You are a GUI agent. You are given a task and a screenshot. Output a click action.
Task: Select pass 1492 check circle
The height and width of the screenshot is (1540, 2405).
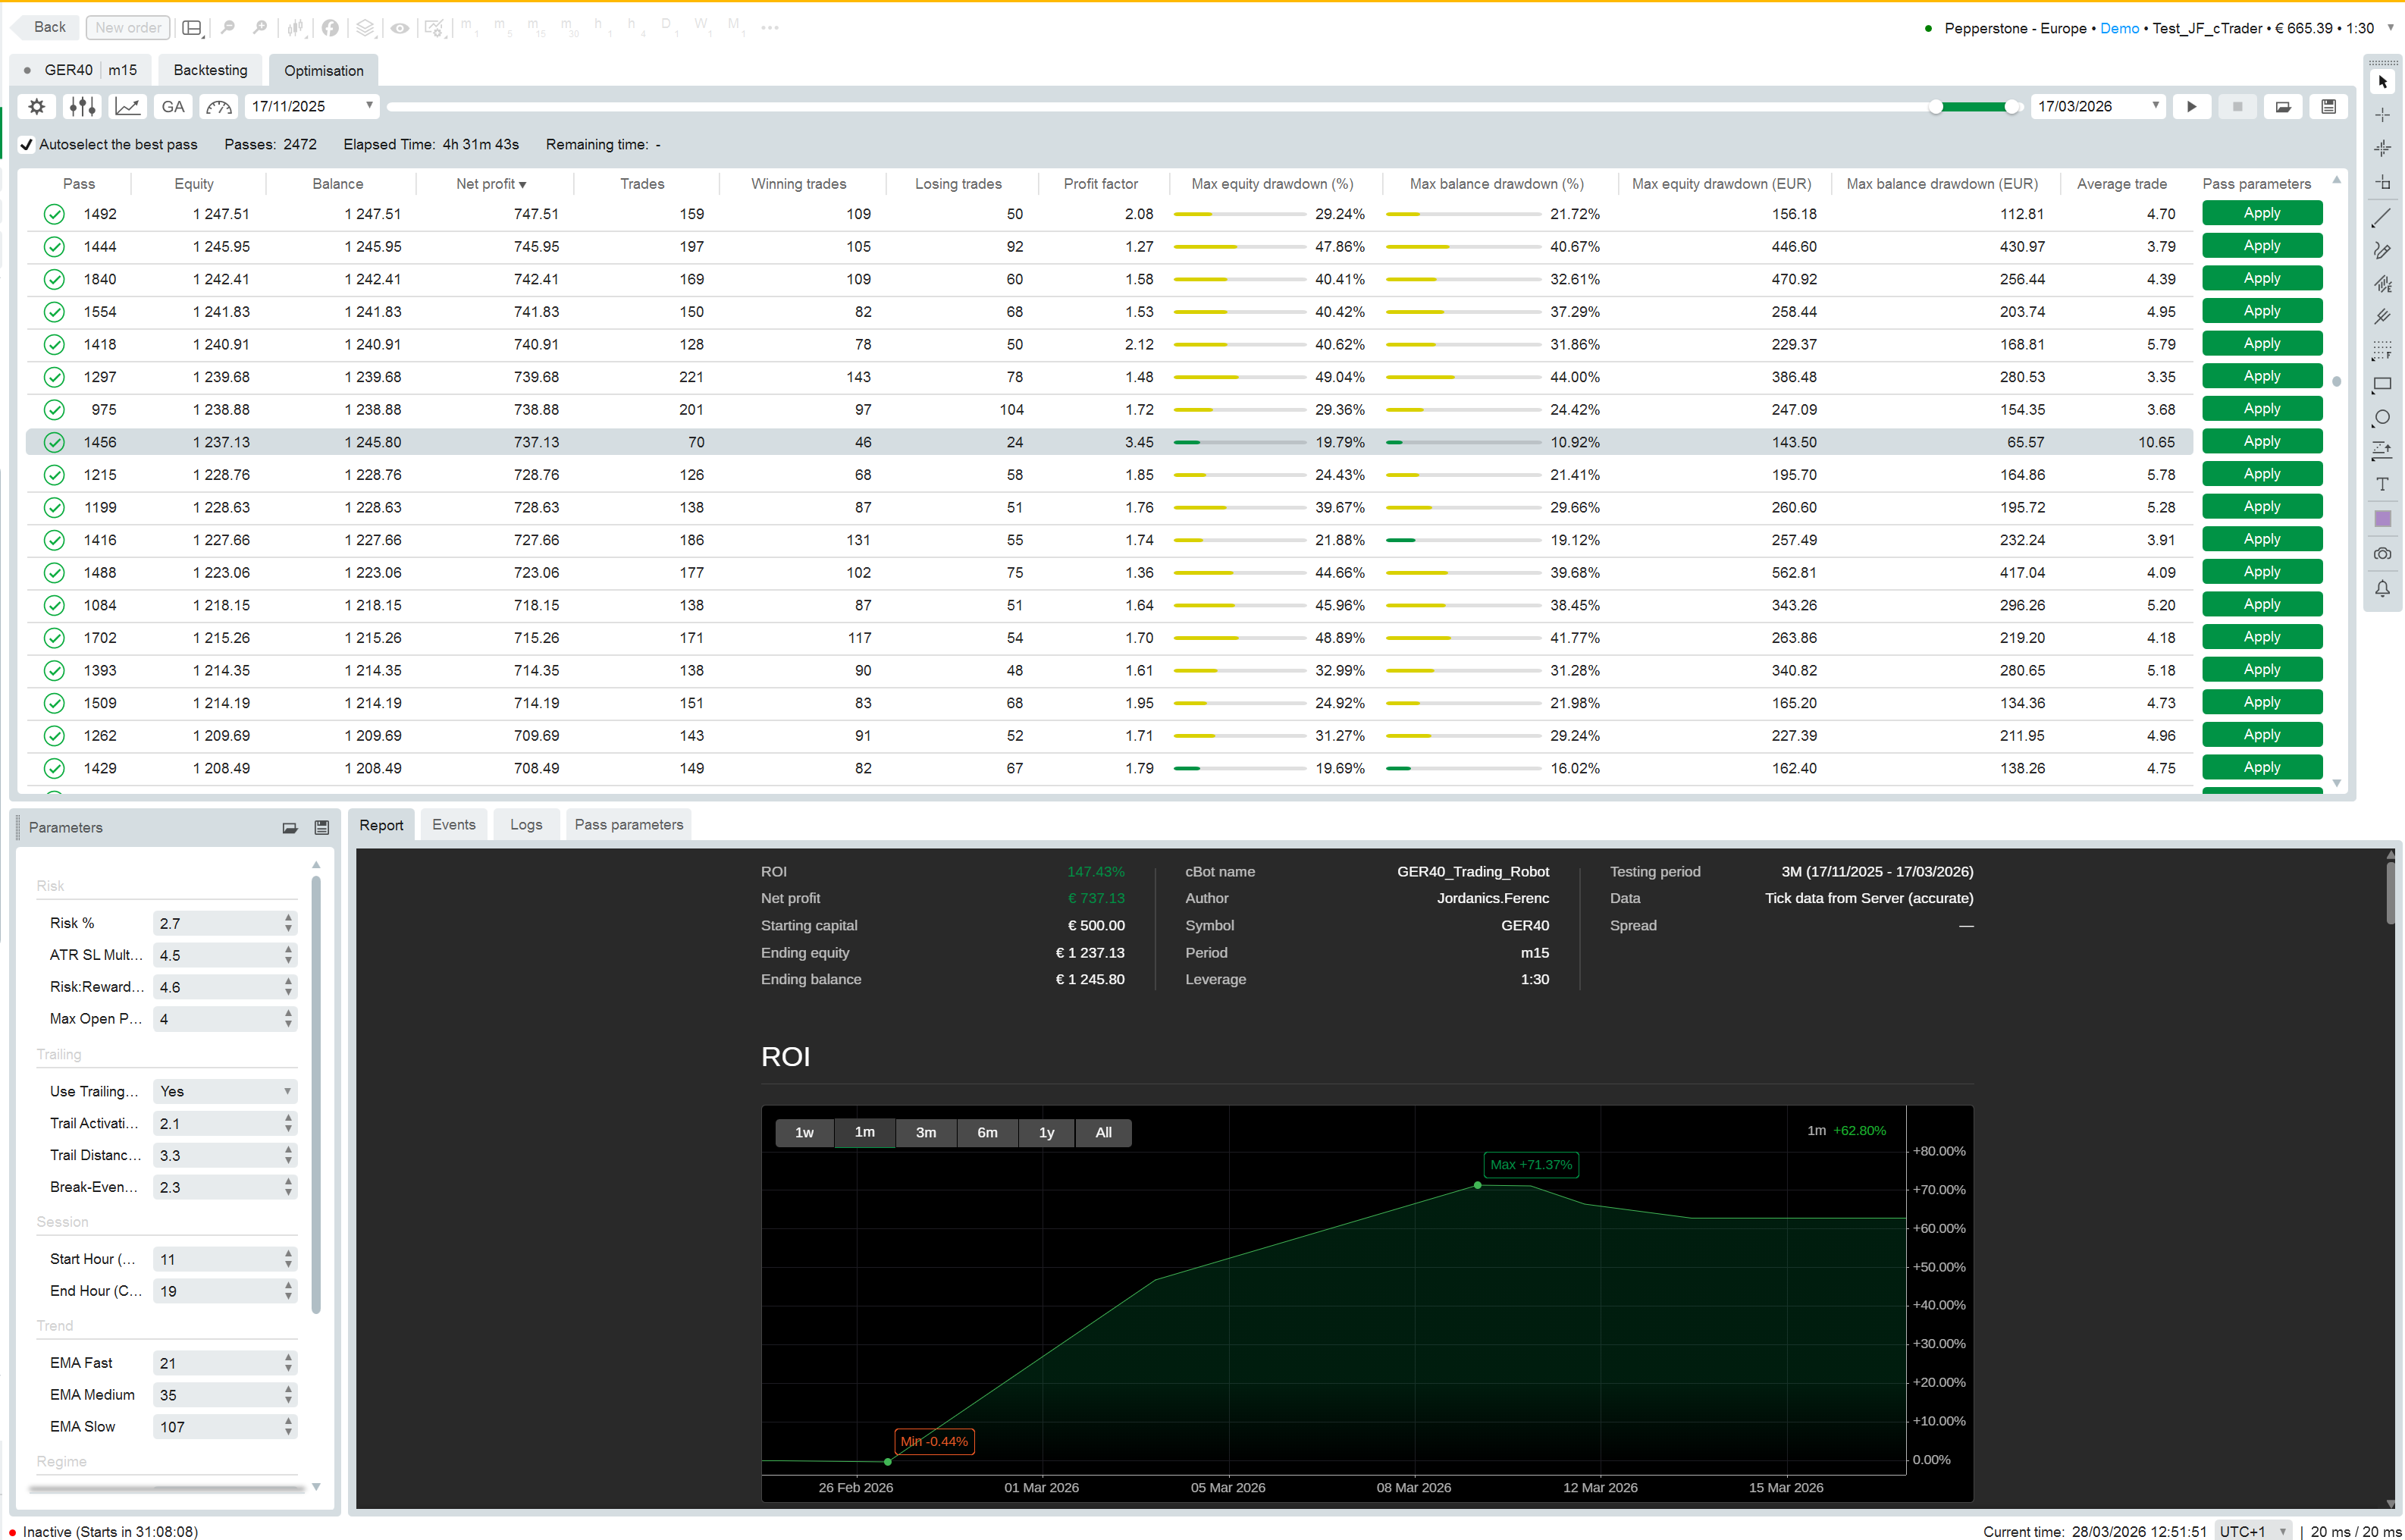54,214
